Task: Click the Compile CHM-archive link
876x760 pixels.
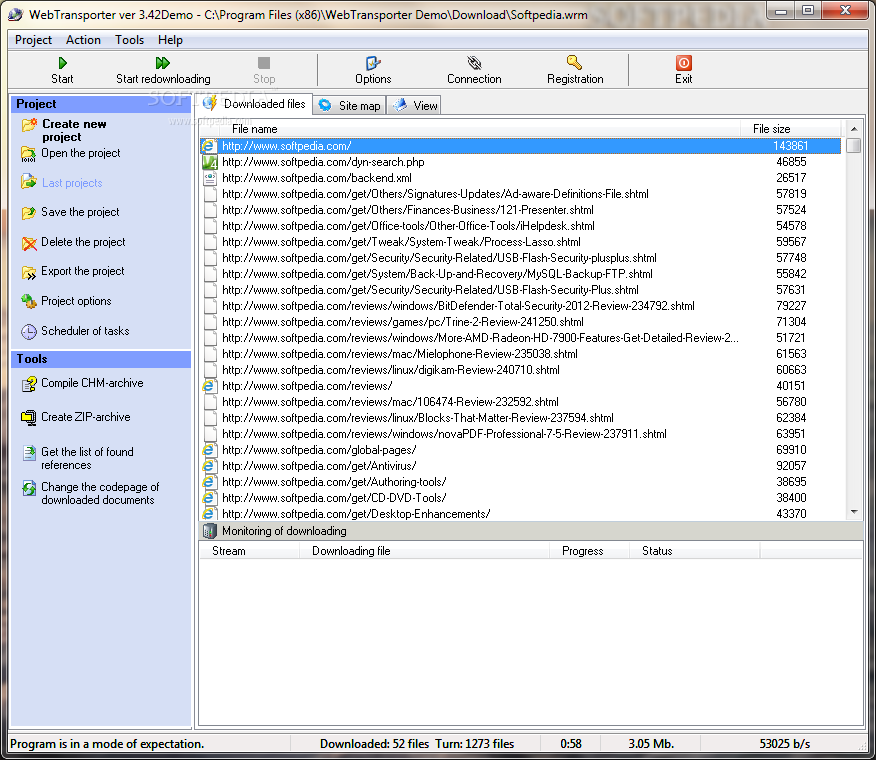Action: point(92,383)
